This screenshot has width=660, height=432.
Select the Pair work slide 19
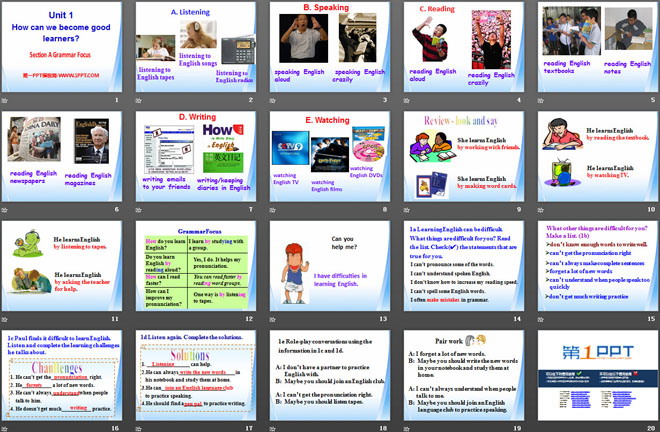click(464, 375)
